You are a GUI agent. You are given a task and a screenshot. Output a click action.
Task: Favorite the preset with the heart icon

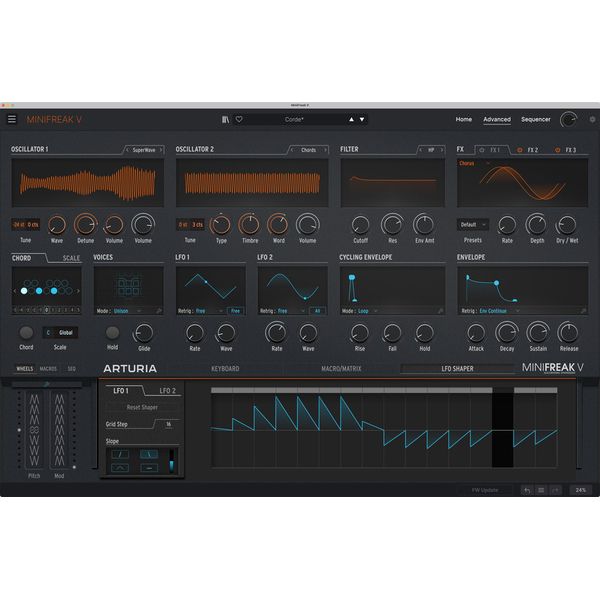(239, 119)
